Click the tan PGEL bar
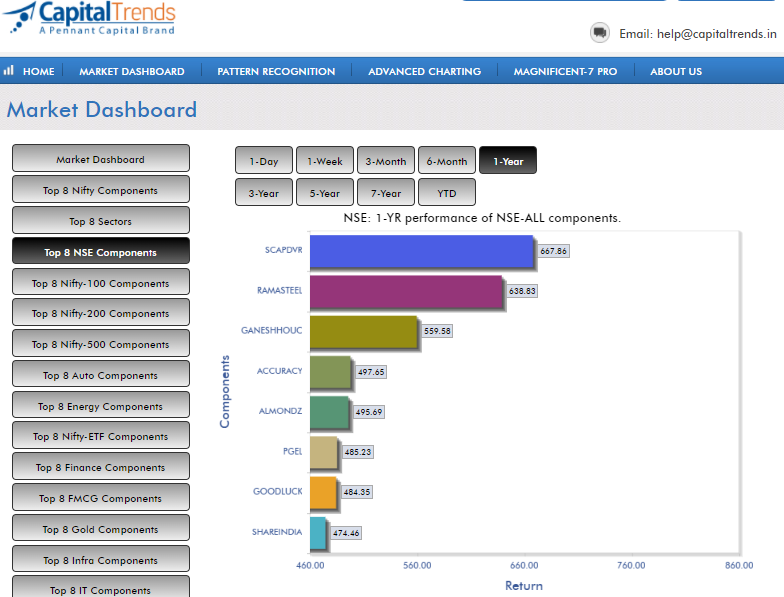Screen dimensions: 784x597 [x=324, y=452]
